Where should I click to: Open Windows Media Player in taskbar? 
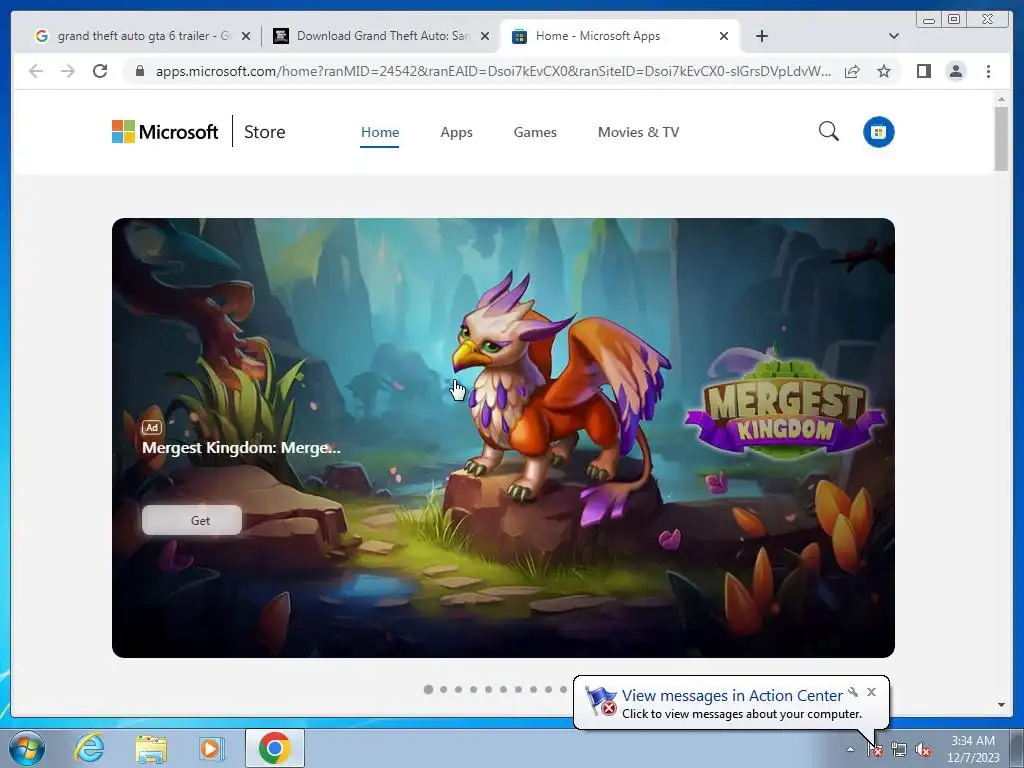point(211,748)
